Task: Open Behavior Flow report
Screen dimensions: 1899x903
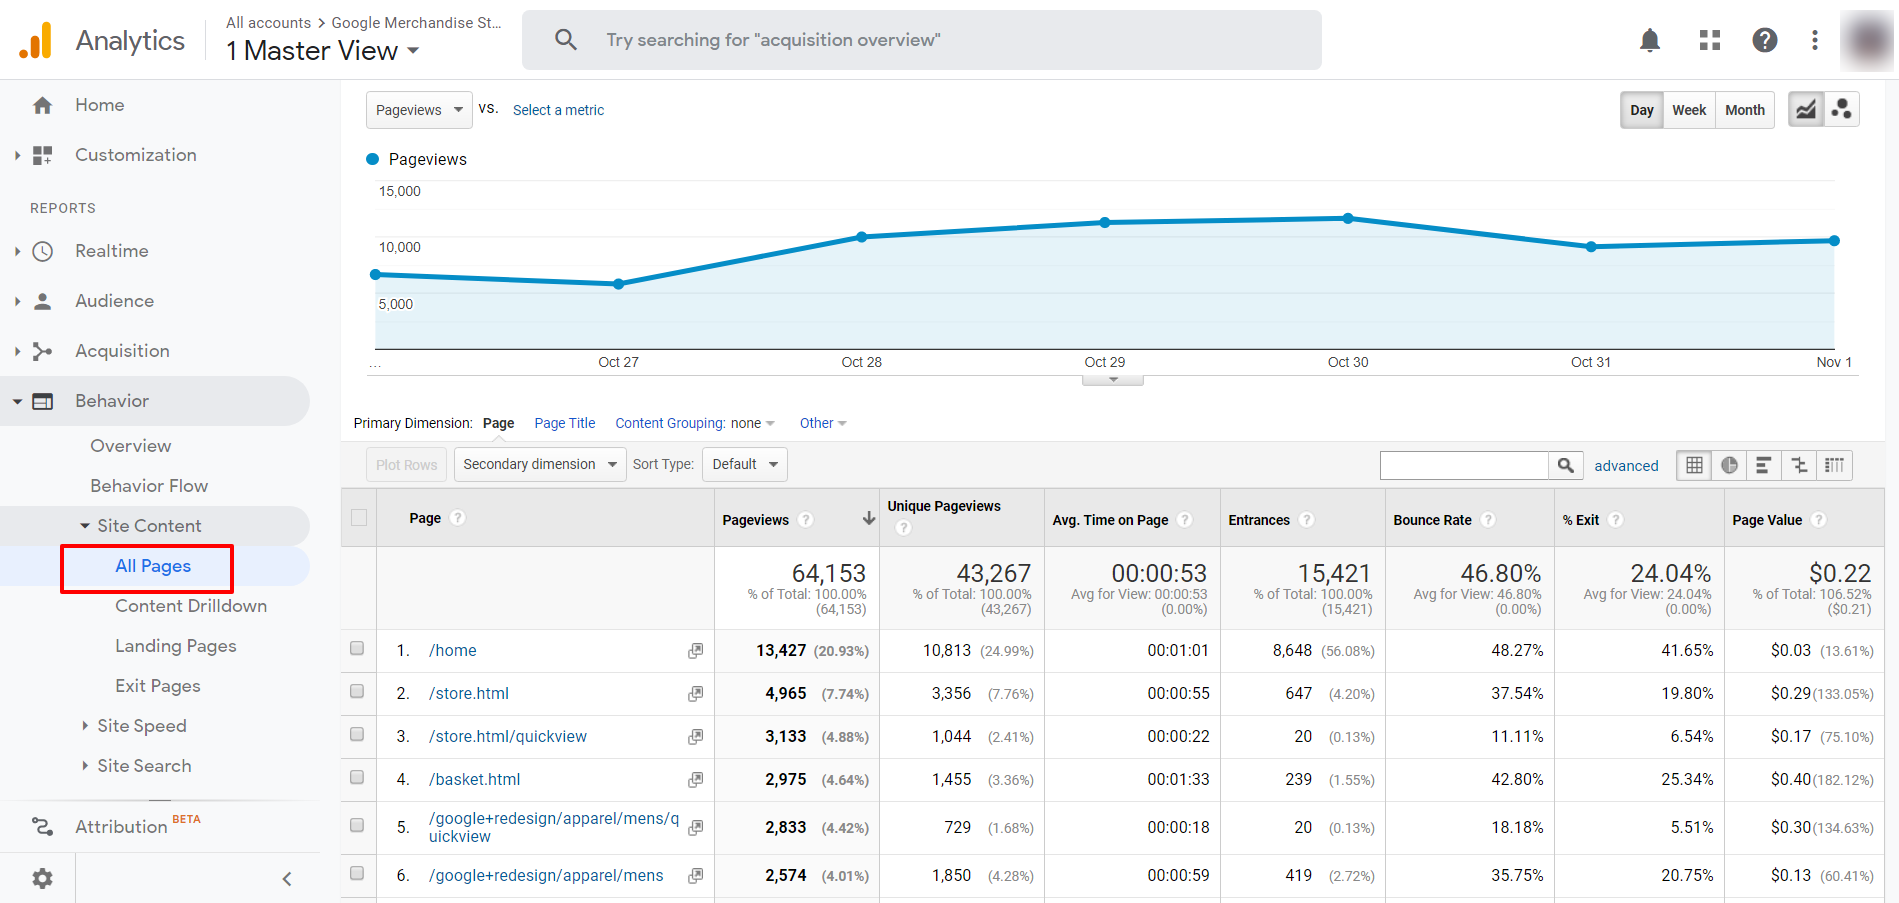Action: coord(149,486)
